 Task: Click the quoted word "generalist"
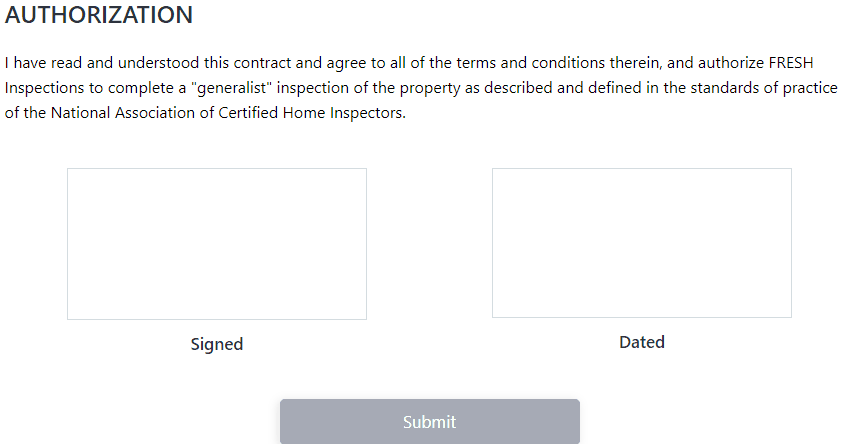click(x=236, y=87)
